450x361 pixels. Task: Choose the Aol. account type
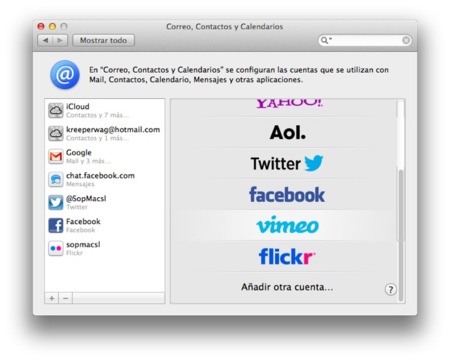pyautogui.click(x=288, y=132)
